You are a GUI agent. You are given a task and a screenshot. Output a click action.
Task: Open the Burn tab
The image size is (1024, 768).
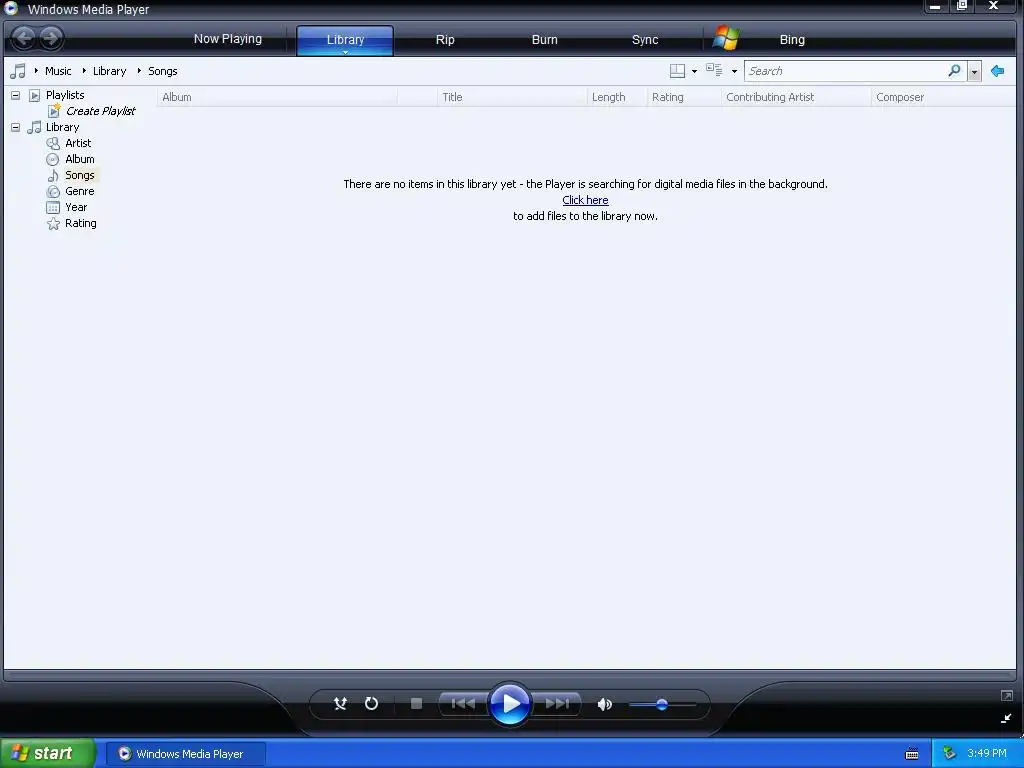click(545, 40)
